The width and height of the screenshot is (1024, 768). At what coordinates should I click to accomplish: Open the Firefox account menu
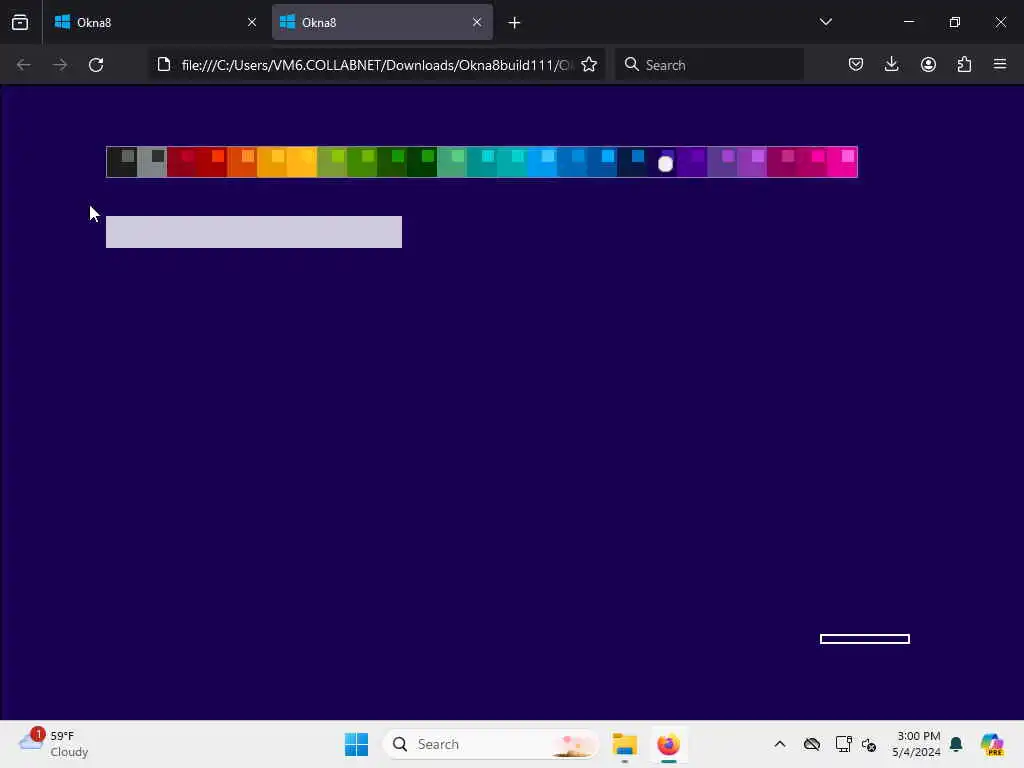tap(928, 65)
